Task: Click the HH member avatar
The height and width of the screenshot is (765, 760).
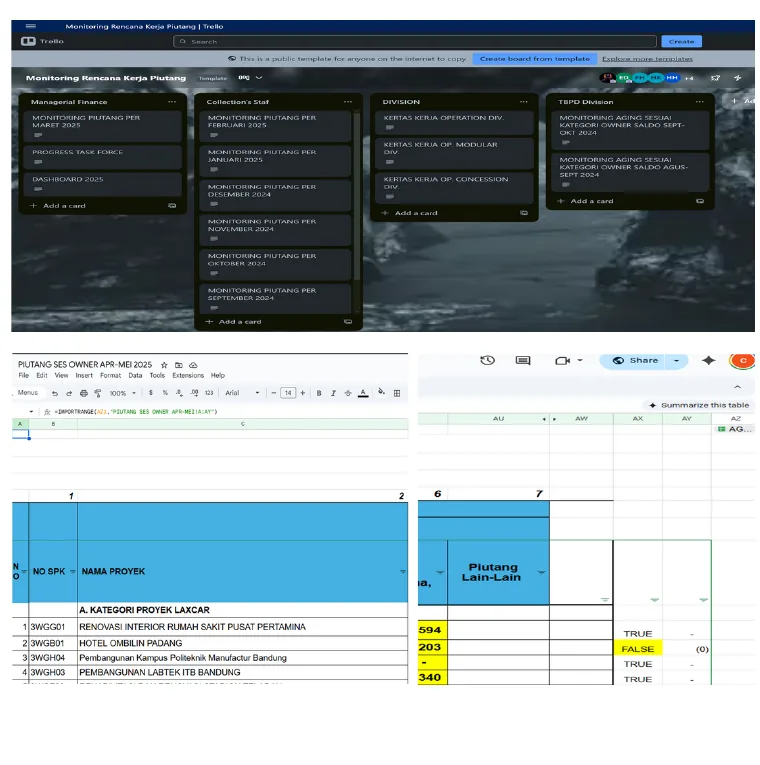Action: tap(672, 78)
